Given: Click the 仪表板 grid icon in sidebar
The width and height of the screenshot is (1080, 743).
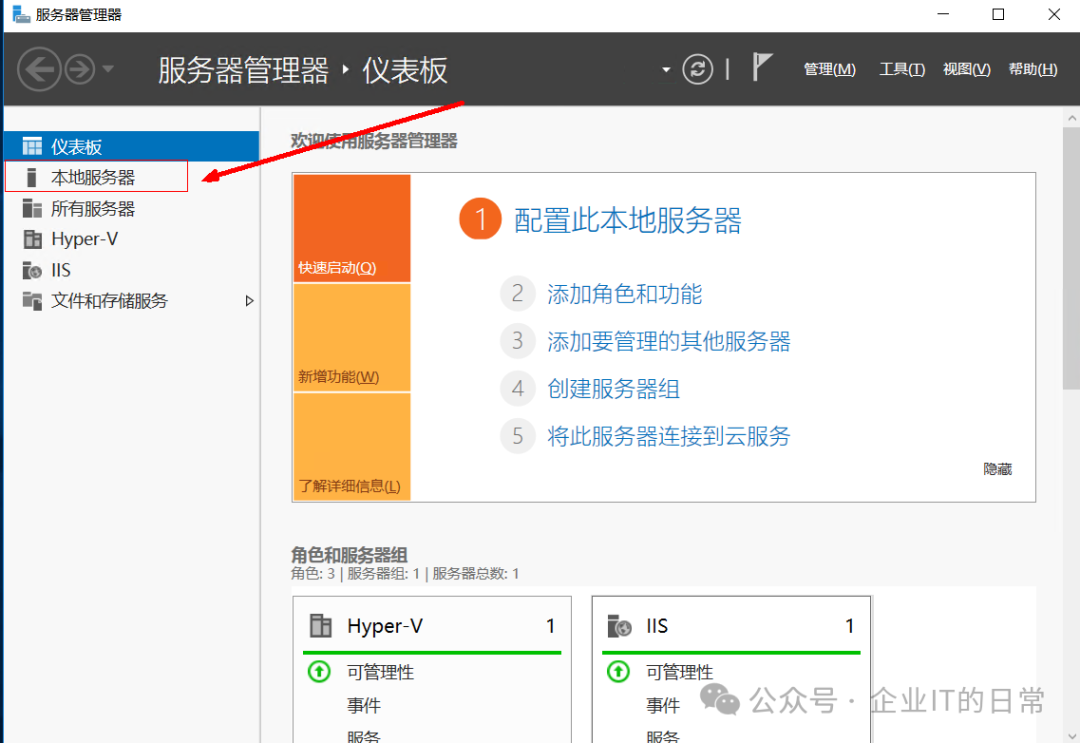Looking at the screenshot, I should tap(32, 146).
